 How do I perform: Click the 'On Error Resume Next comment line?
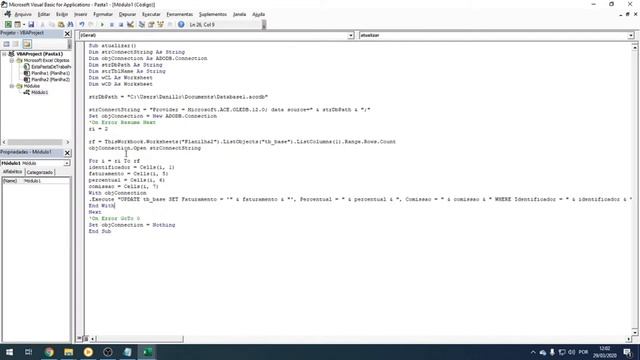[x=122, y=122]
